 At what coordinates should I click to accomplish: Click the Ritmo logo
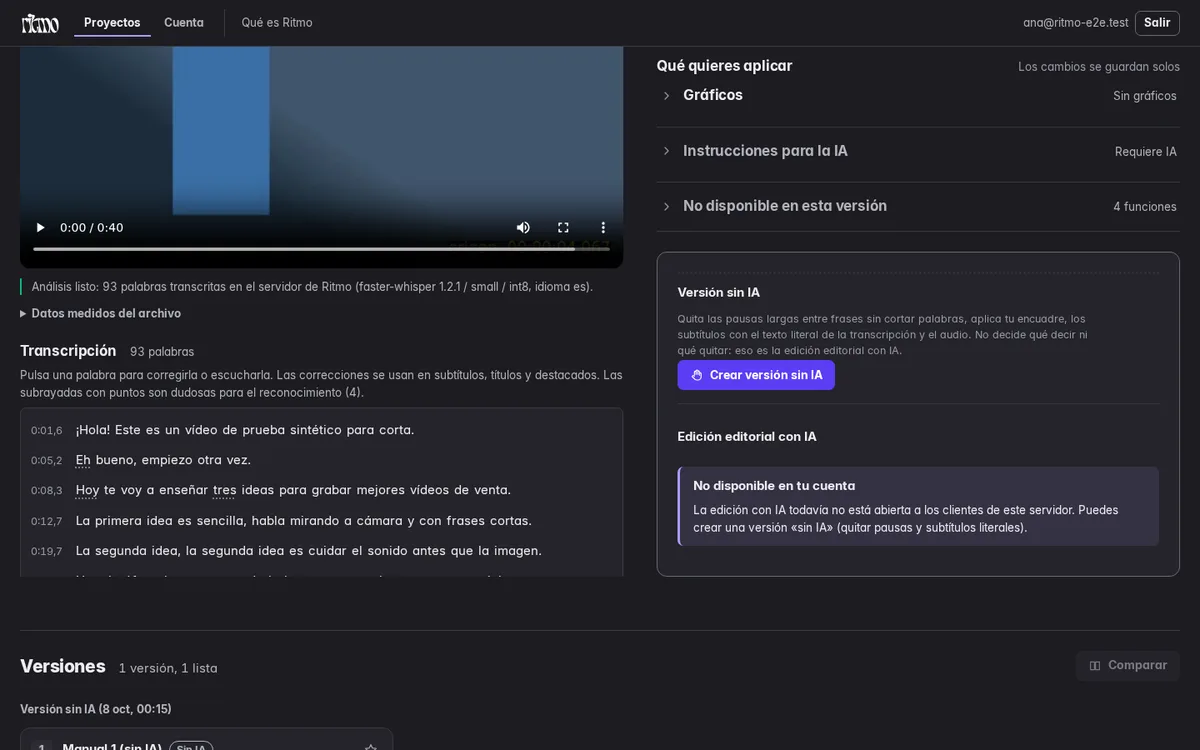[40, 23]
